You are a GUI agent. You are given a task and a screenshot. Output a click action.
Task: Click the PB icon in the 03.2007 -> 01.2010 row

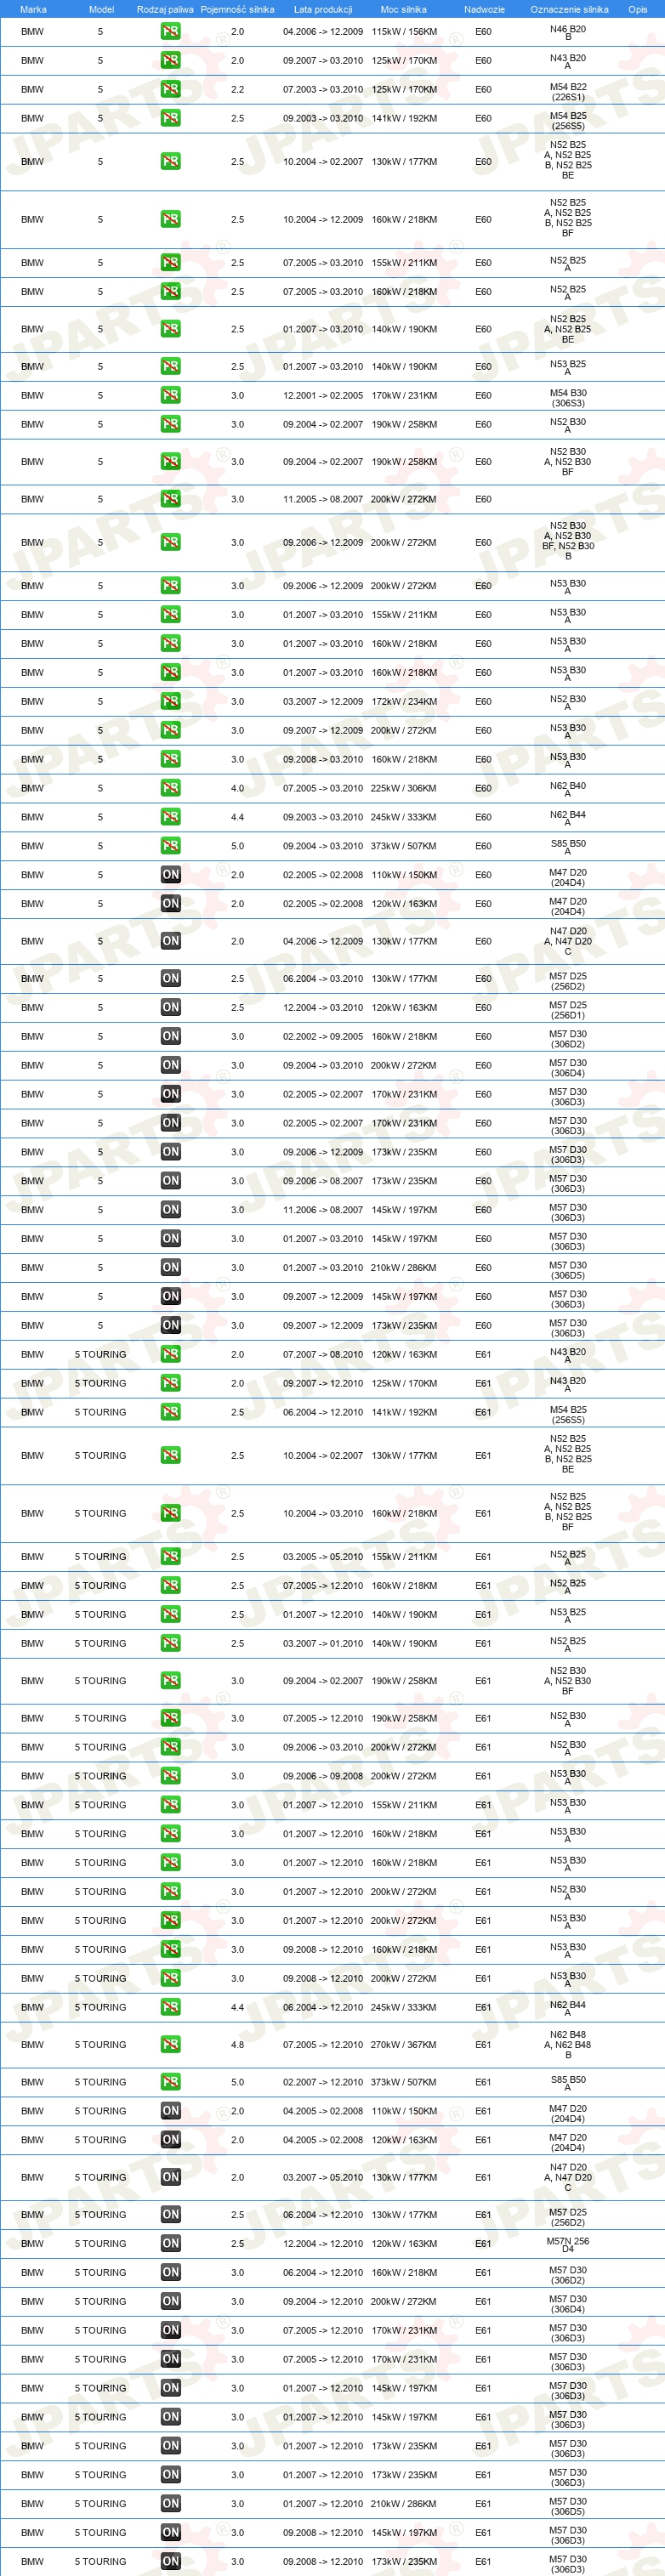click(x=171, y=1643)
